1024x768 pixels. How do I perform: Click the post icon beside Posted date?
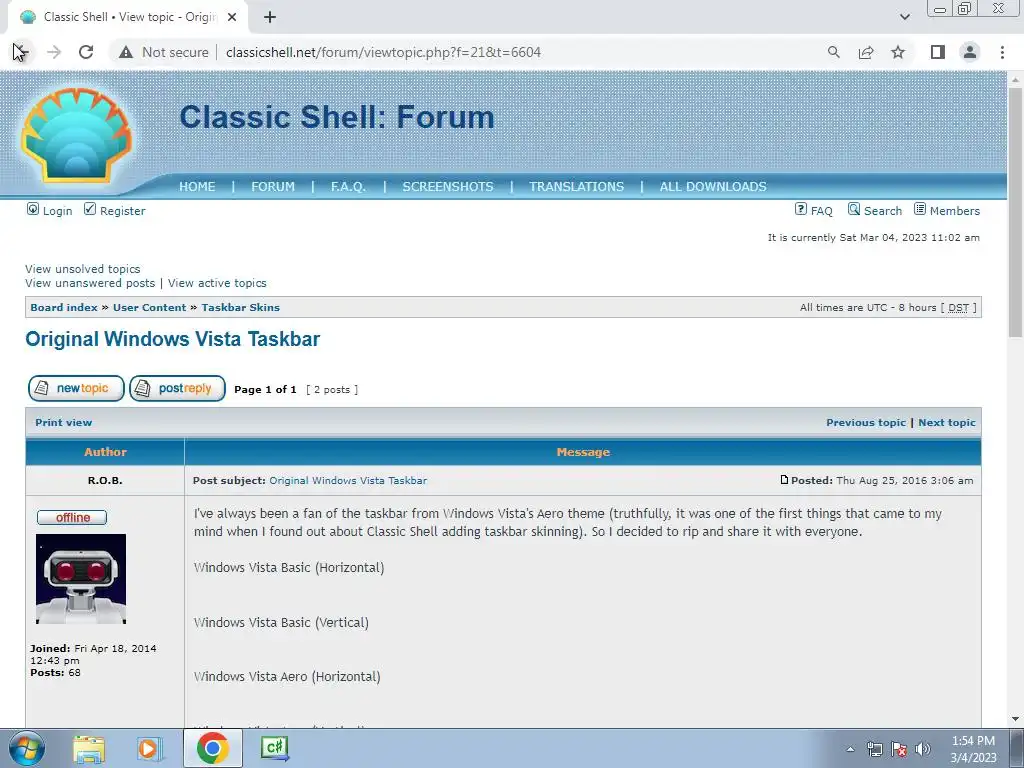(x=784, y=480)
